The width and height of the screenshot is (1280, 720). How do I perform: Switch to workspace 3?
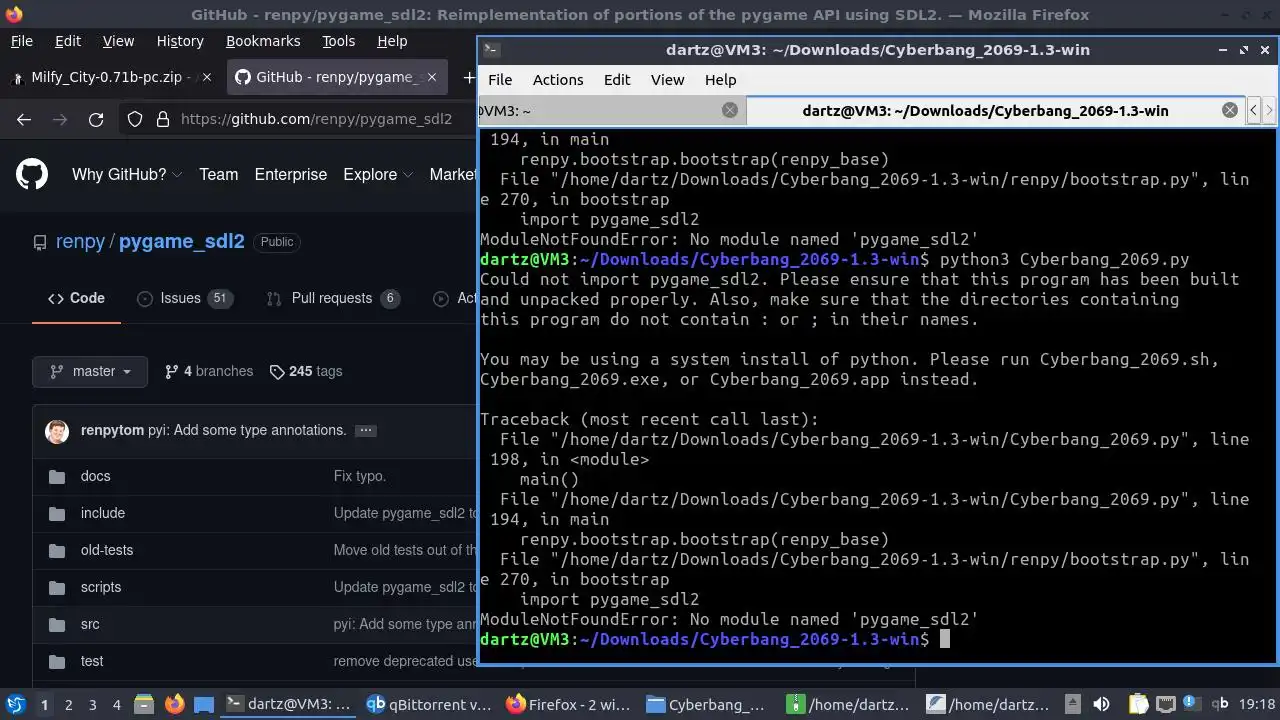click(x=92, y=705)
